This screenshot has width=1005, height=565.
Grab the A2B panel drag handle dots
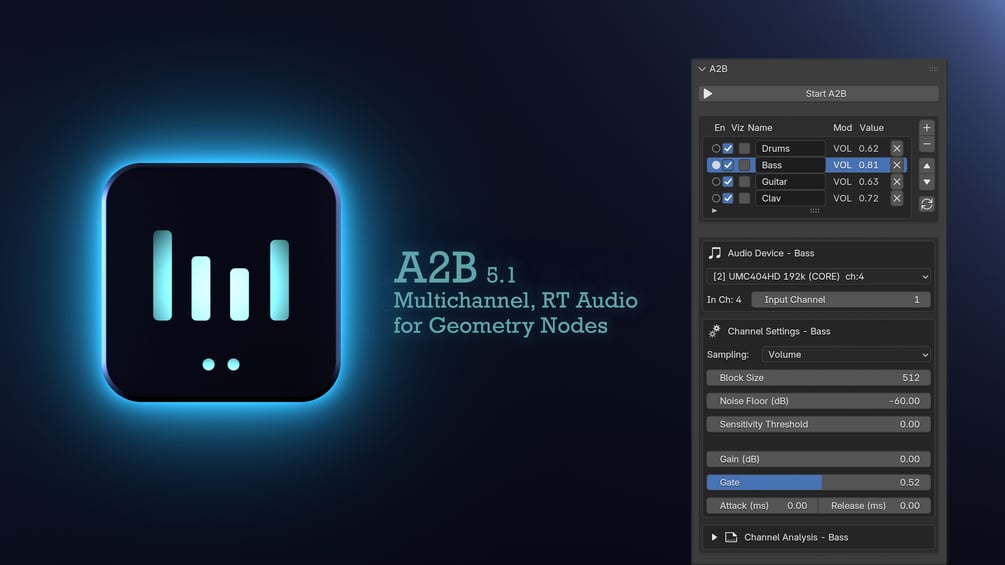point(933,69)
